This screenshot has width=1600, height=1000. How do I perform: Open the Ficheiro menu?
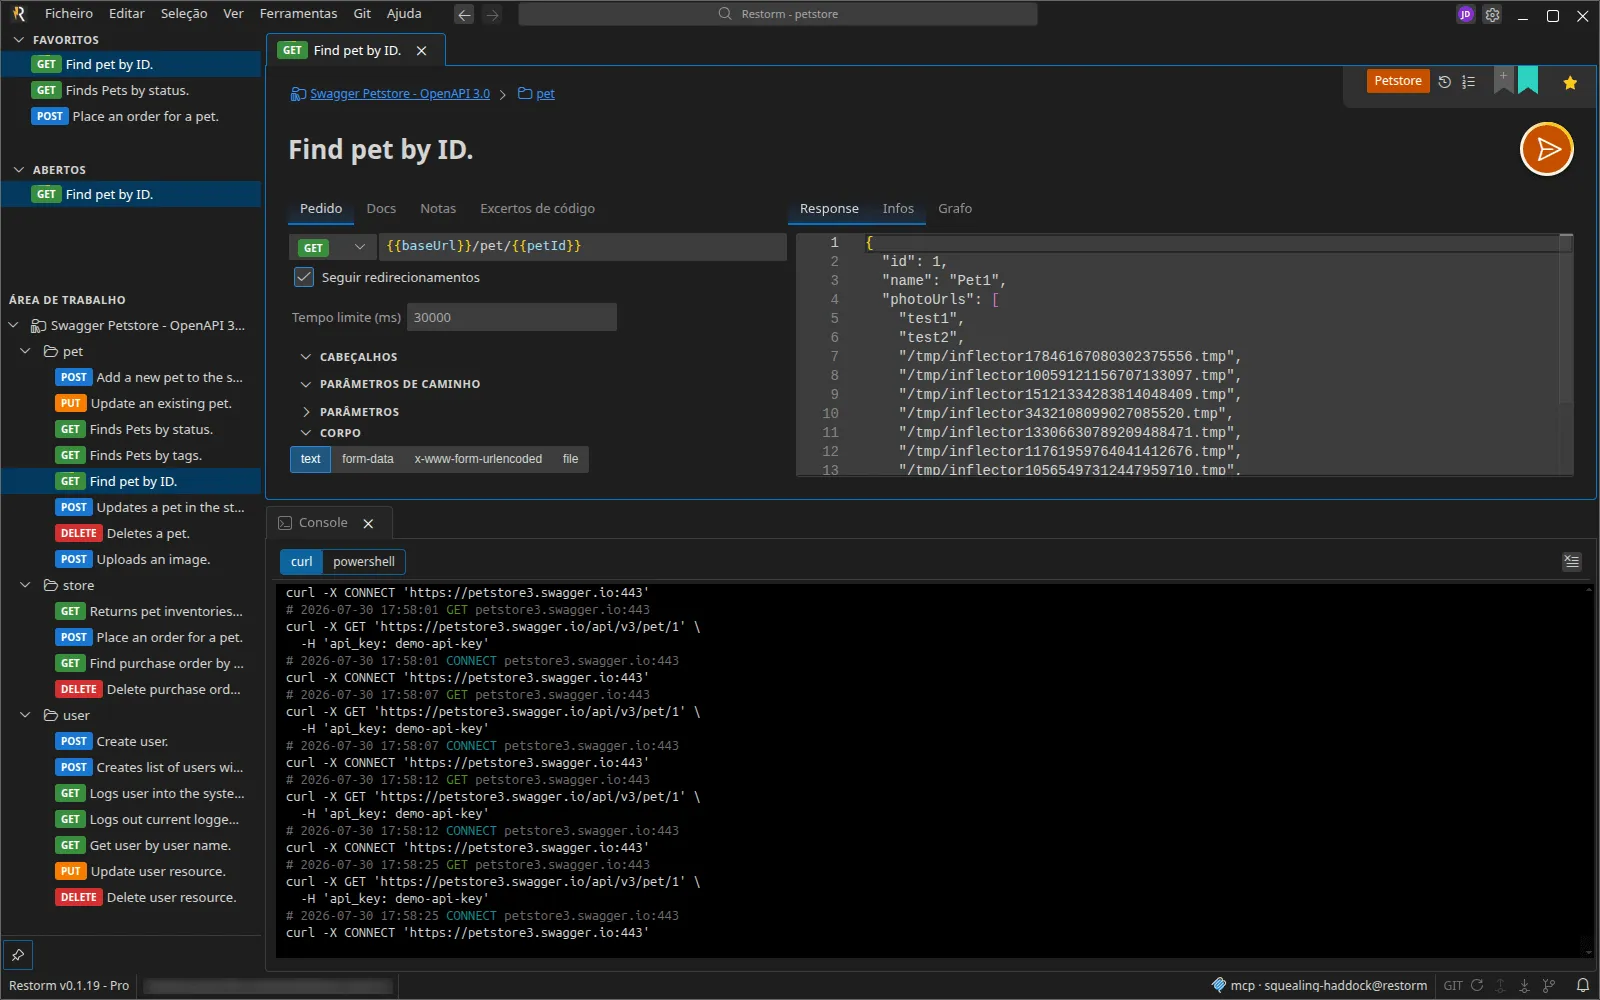coord(69,14)
